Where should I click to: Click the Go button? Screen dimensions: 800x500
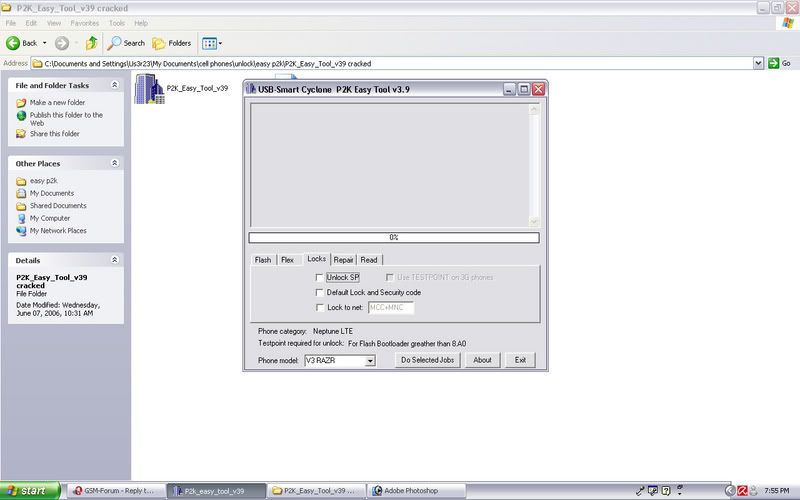779,63
